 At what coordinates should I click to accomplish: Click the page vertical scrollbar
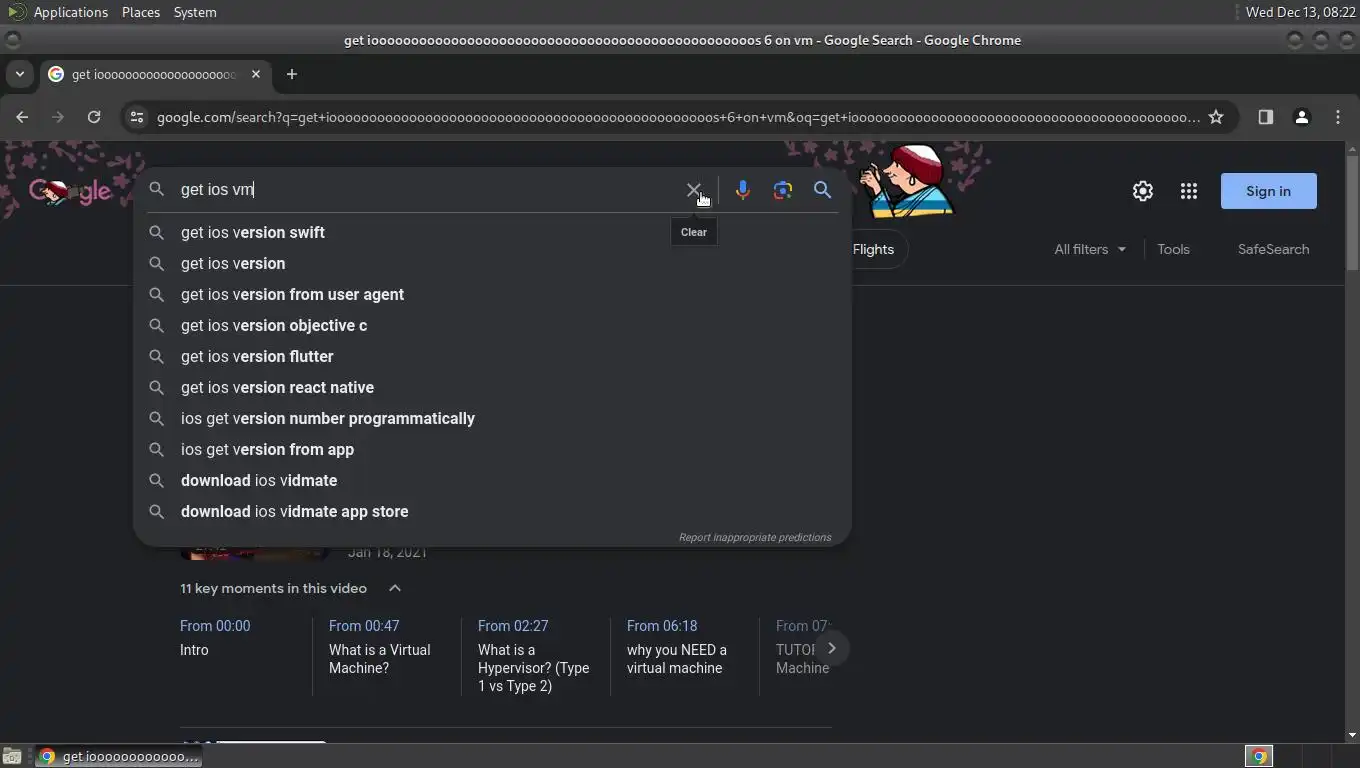(x=1352, y=211)
